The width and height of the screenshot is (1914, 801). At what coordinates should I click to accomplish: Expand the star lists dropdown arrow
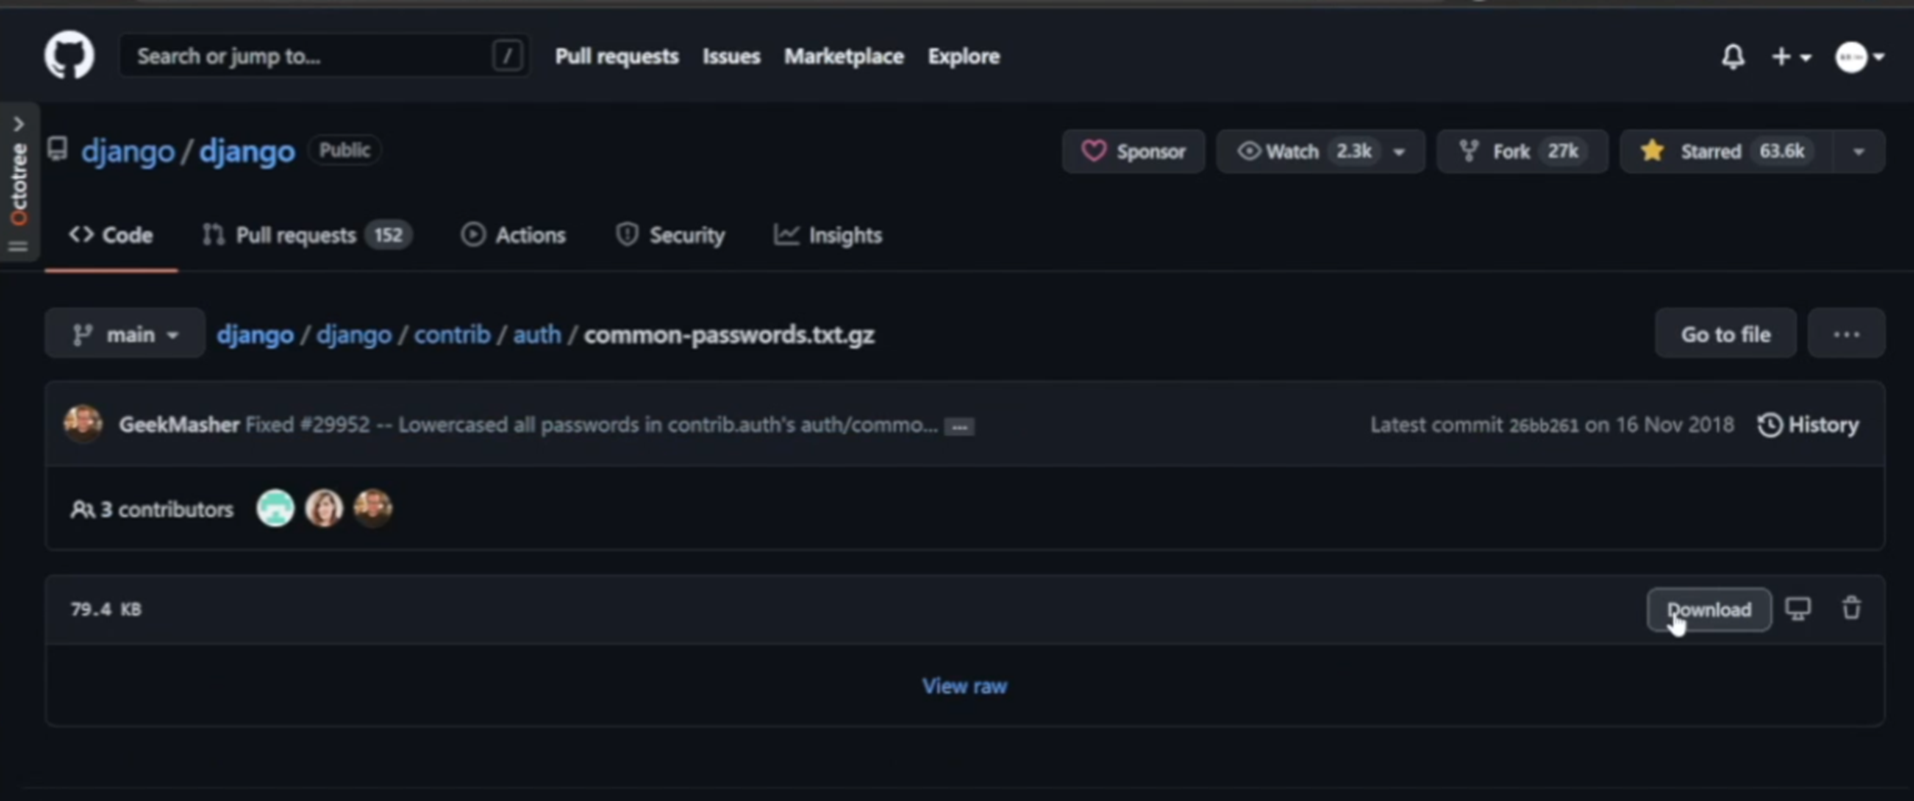(x=1859, y=152)
